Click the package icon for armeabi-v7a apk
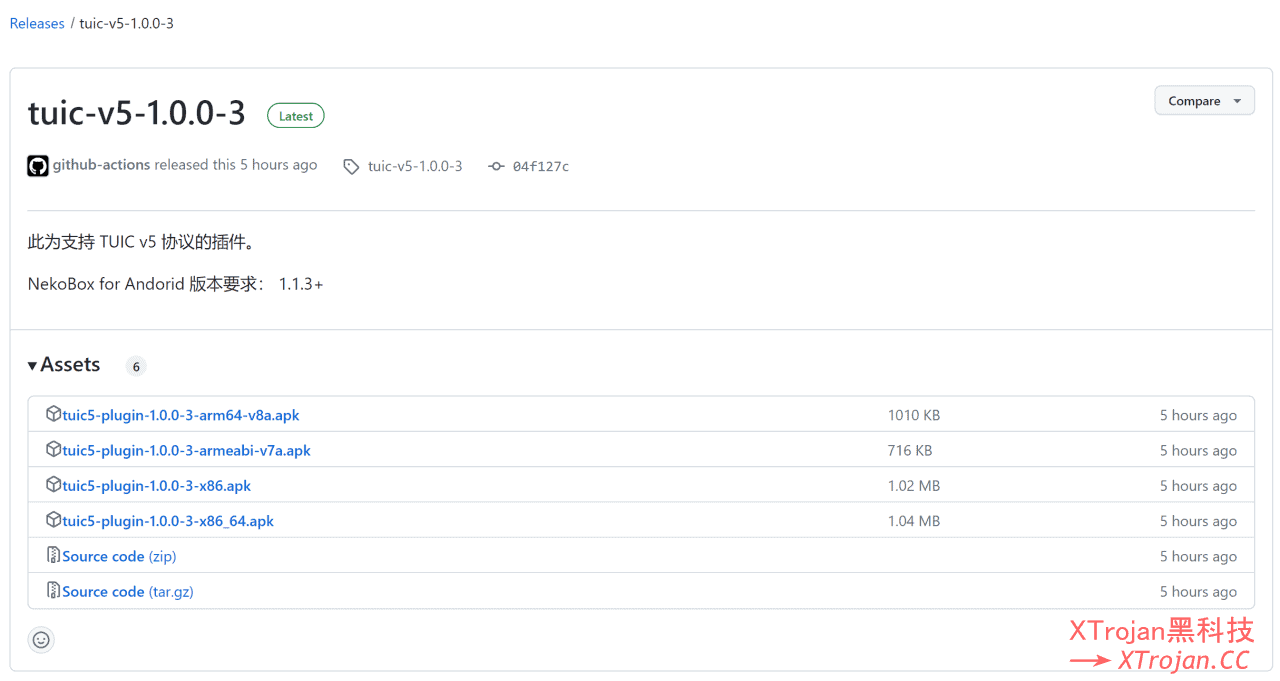The image size is (1280, 681). click(54, 450)
